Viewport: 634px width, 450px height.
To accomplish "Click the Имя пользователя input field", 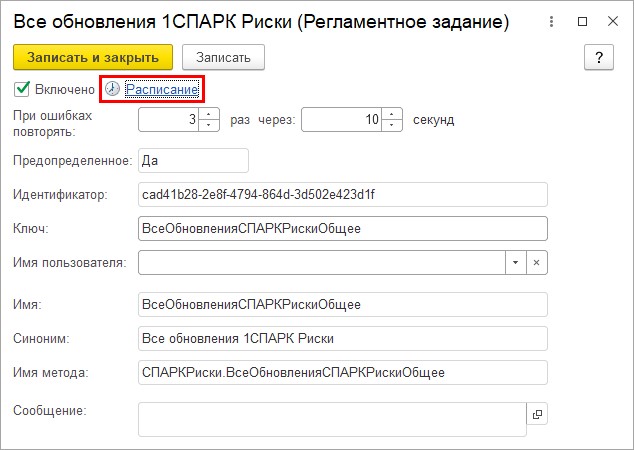I will pos(322,262).
